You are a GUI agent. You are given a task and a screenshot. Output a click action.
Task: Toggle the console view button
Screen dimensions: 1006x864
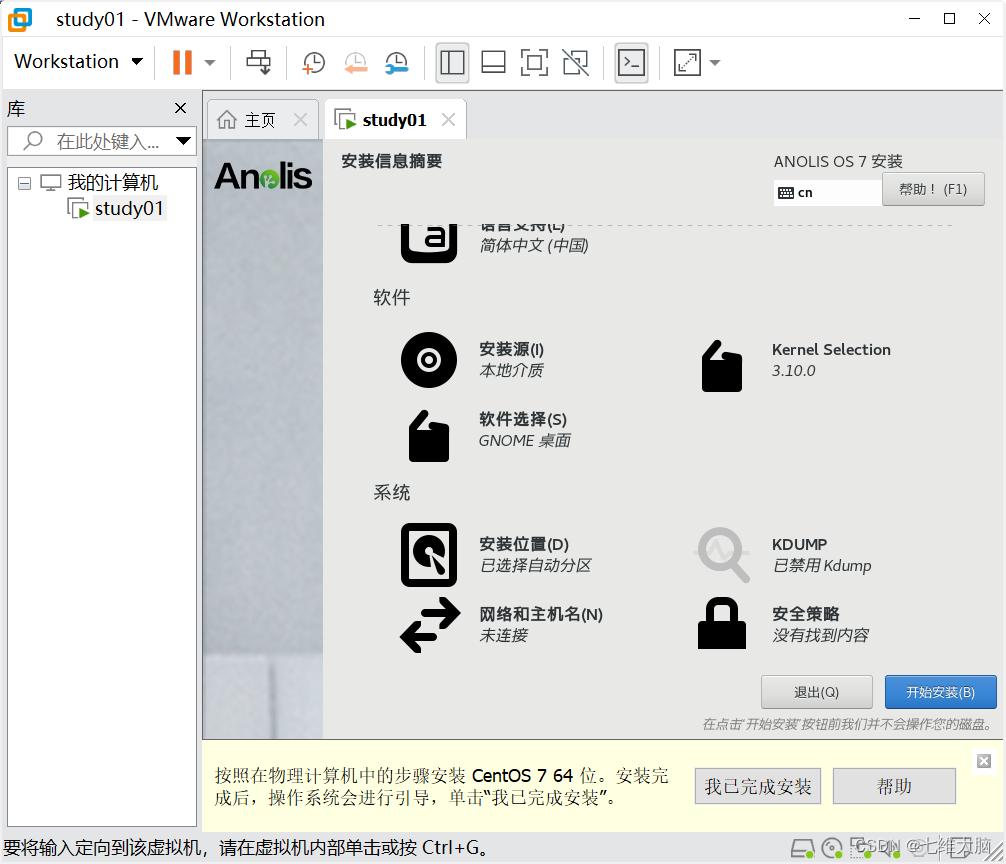631,63
